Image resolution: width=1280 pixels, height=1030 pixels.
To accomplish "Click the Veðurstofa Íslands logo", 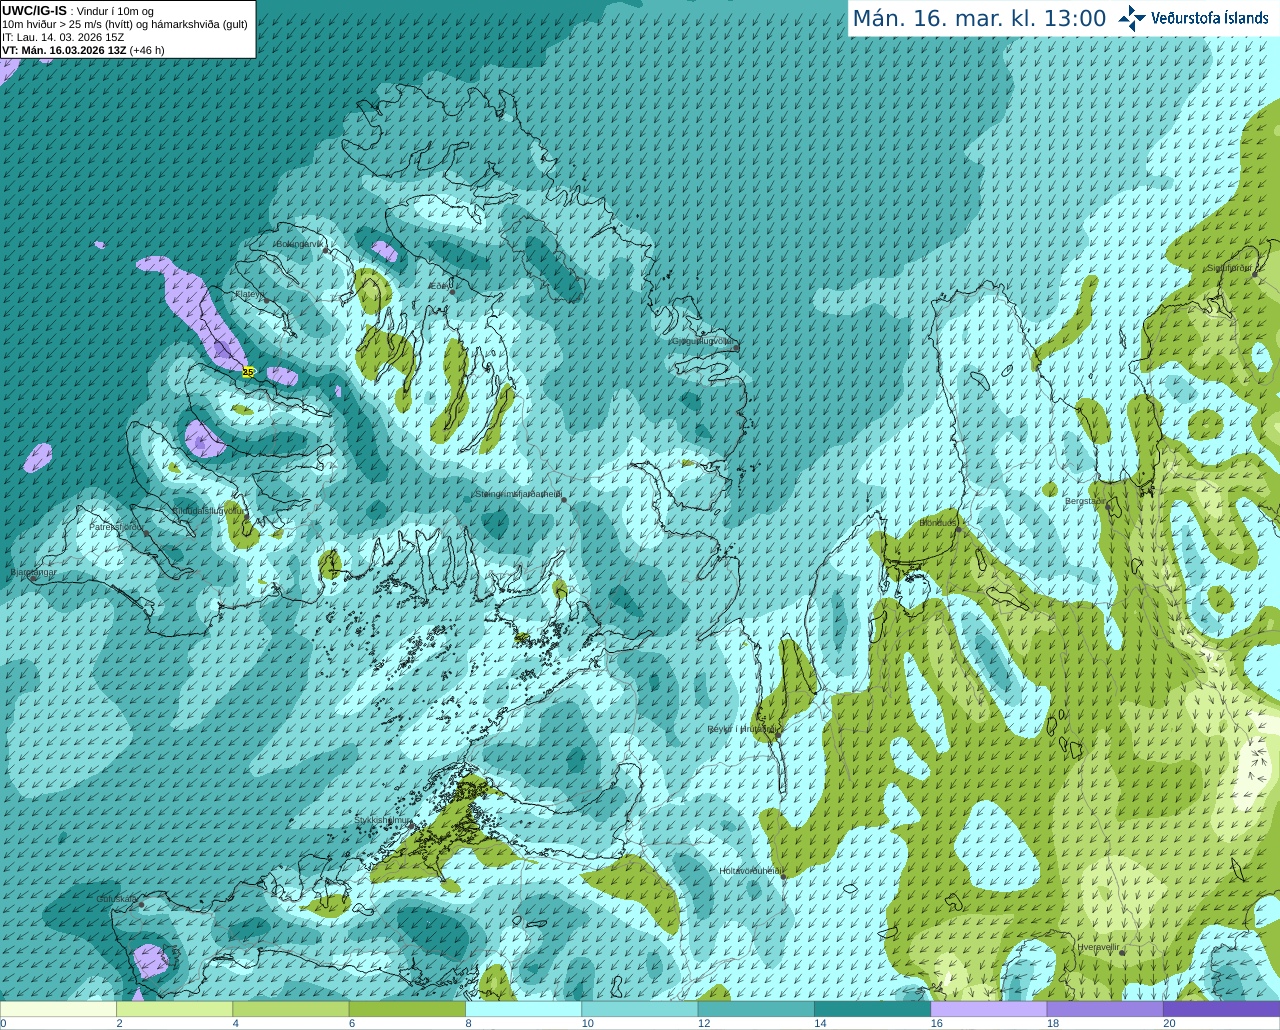I will coord(1194,18).
